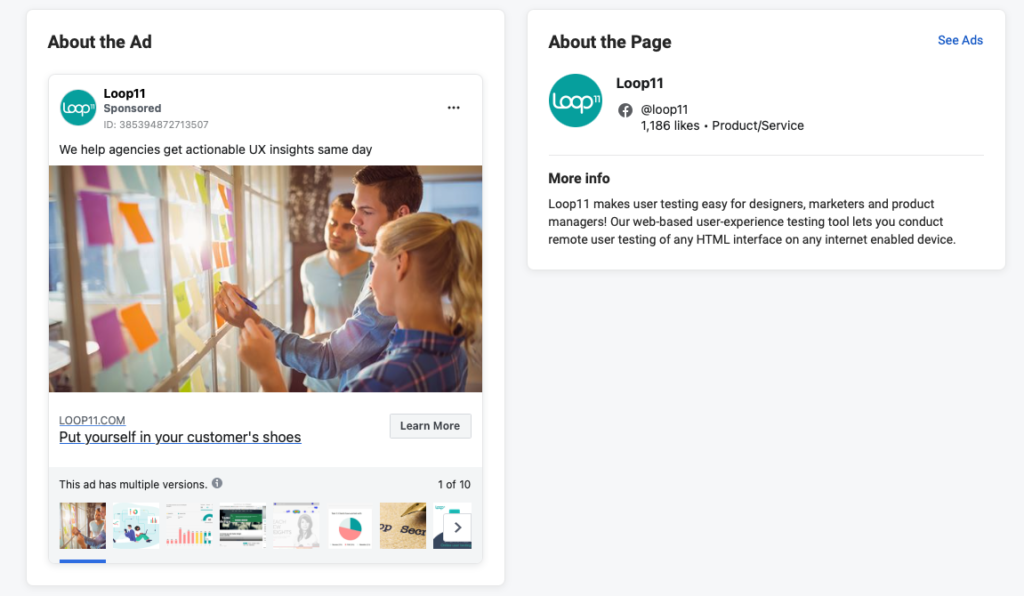1024x596 pixels.
Task: Open the See Ads link
Action: click(x=959, y=41)
